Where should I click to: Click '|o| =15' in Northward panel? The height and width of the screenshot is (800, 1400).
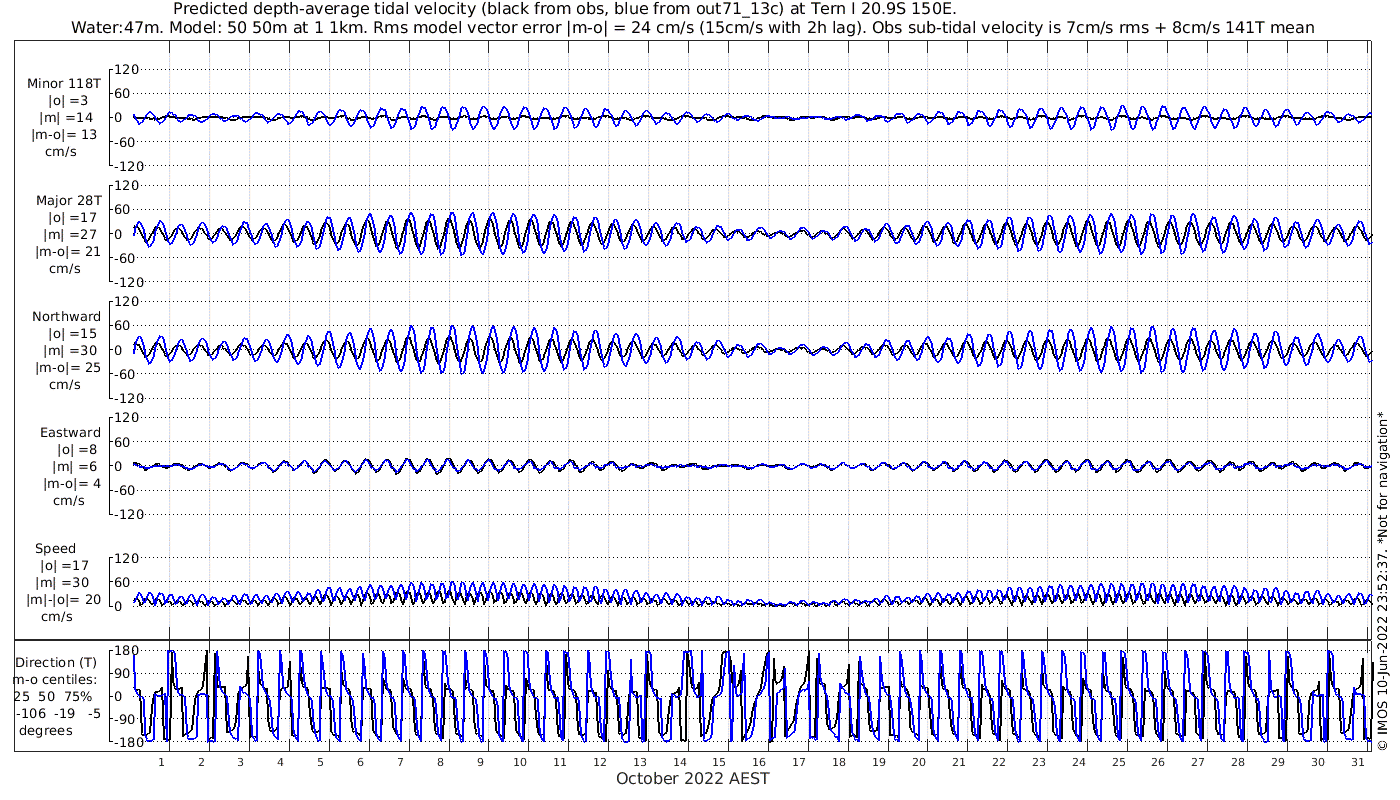(x=73, y=334)
